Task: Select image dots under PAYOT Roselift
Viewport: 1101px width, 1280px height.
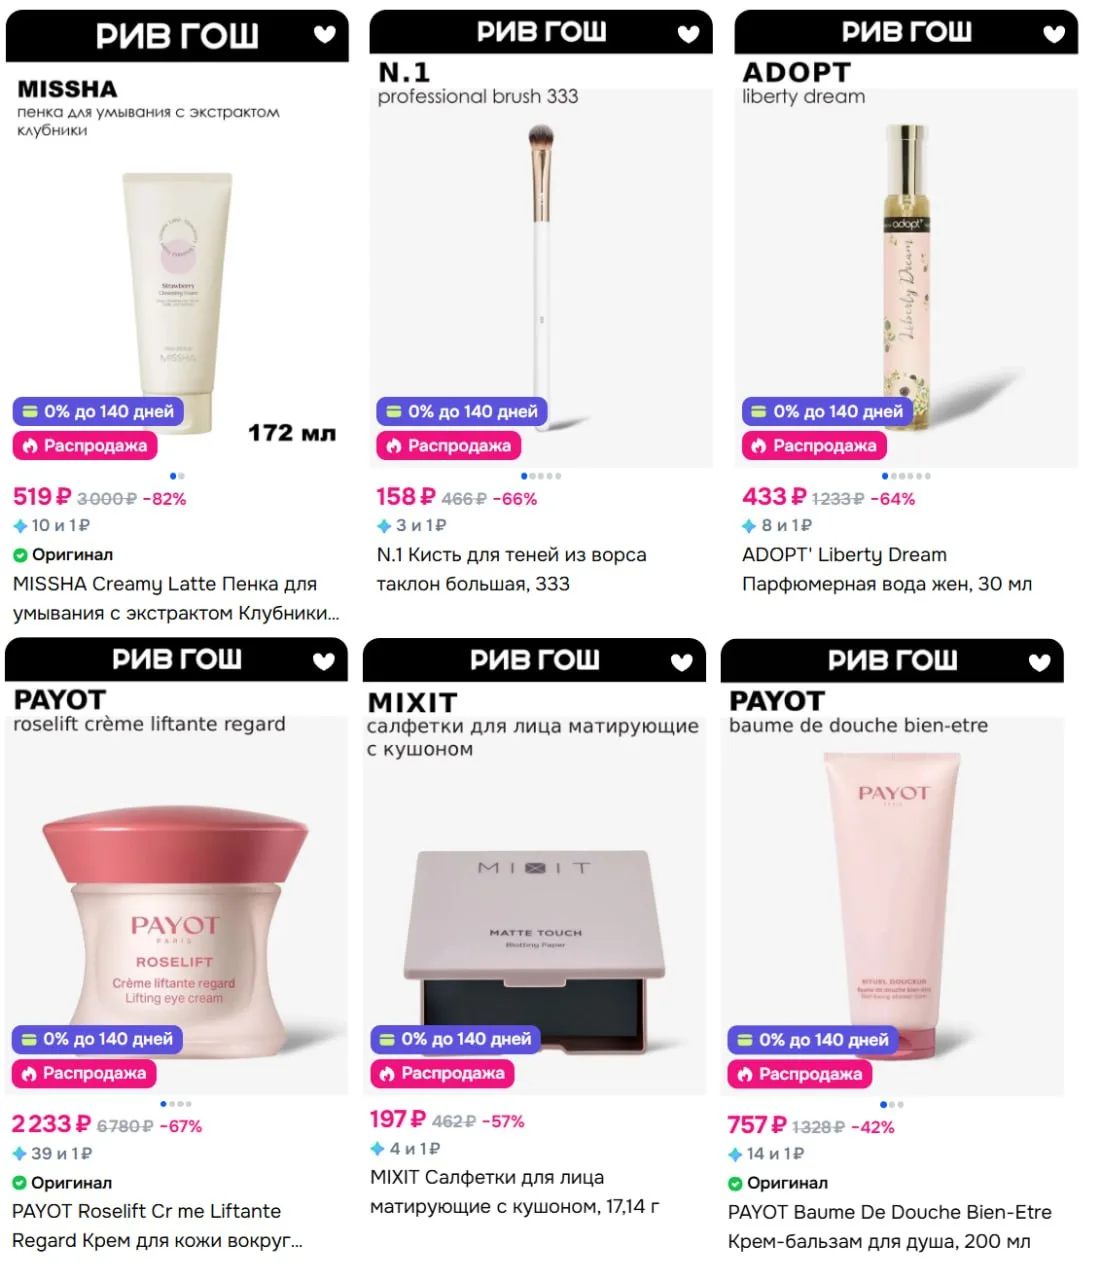Action: pos(176,1104)
